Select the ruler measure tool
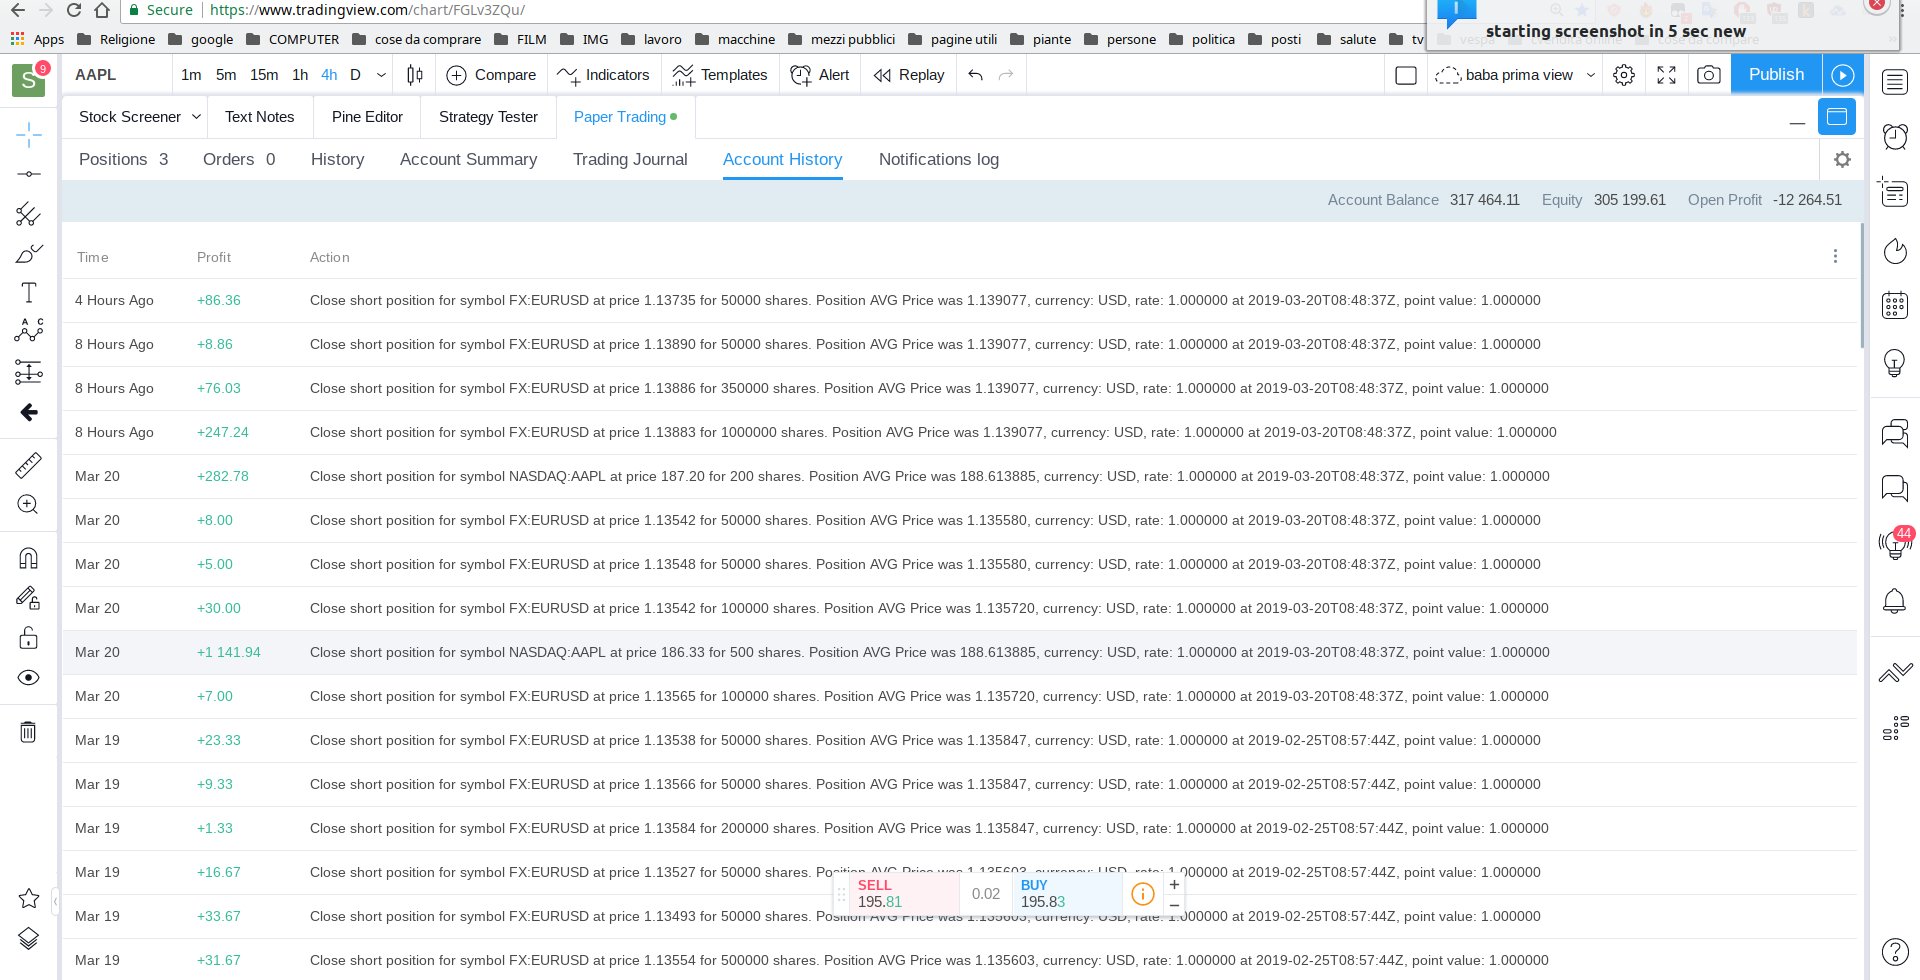The height and width of the screenshot is (980, 1920). pos(28,465)
